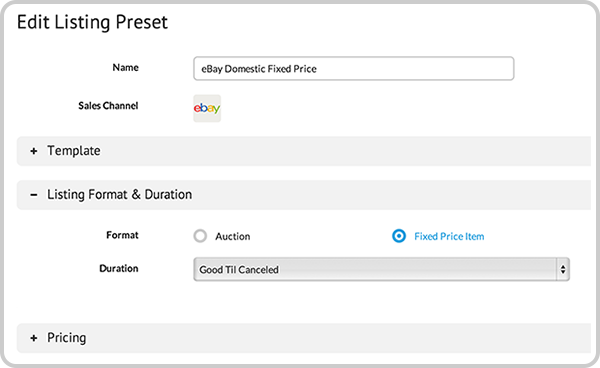Image resolution: width=600 pixels, height=368 pixels.
Task: Click the Name field label
Action: [126, 67]
